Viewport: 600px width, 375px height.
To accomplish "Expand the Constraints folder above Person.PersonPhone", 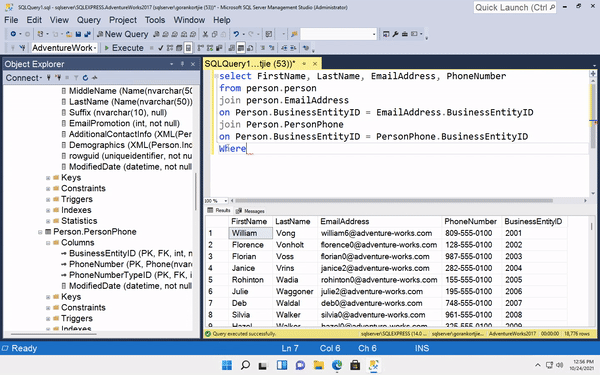I will [48, 189].
